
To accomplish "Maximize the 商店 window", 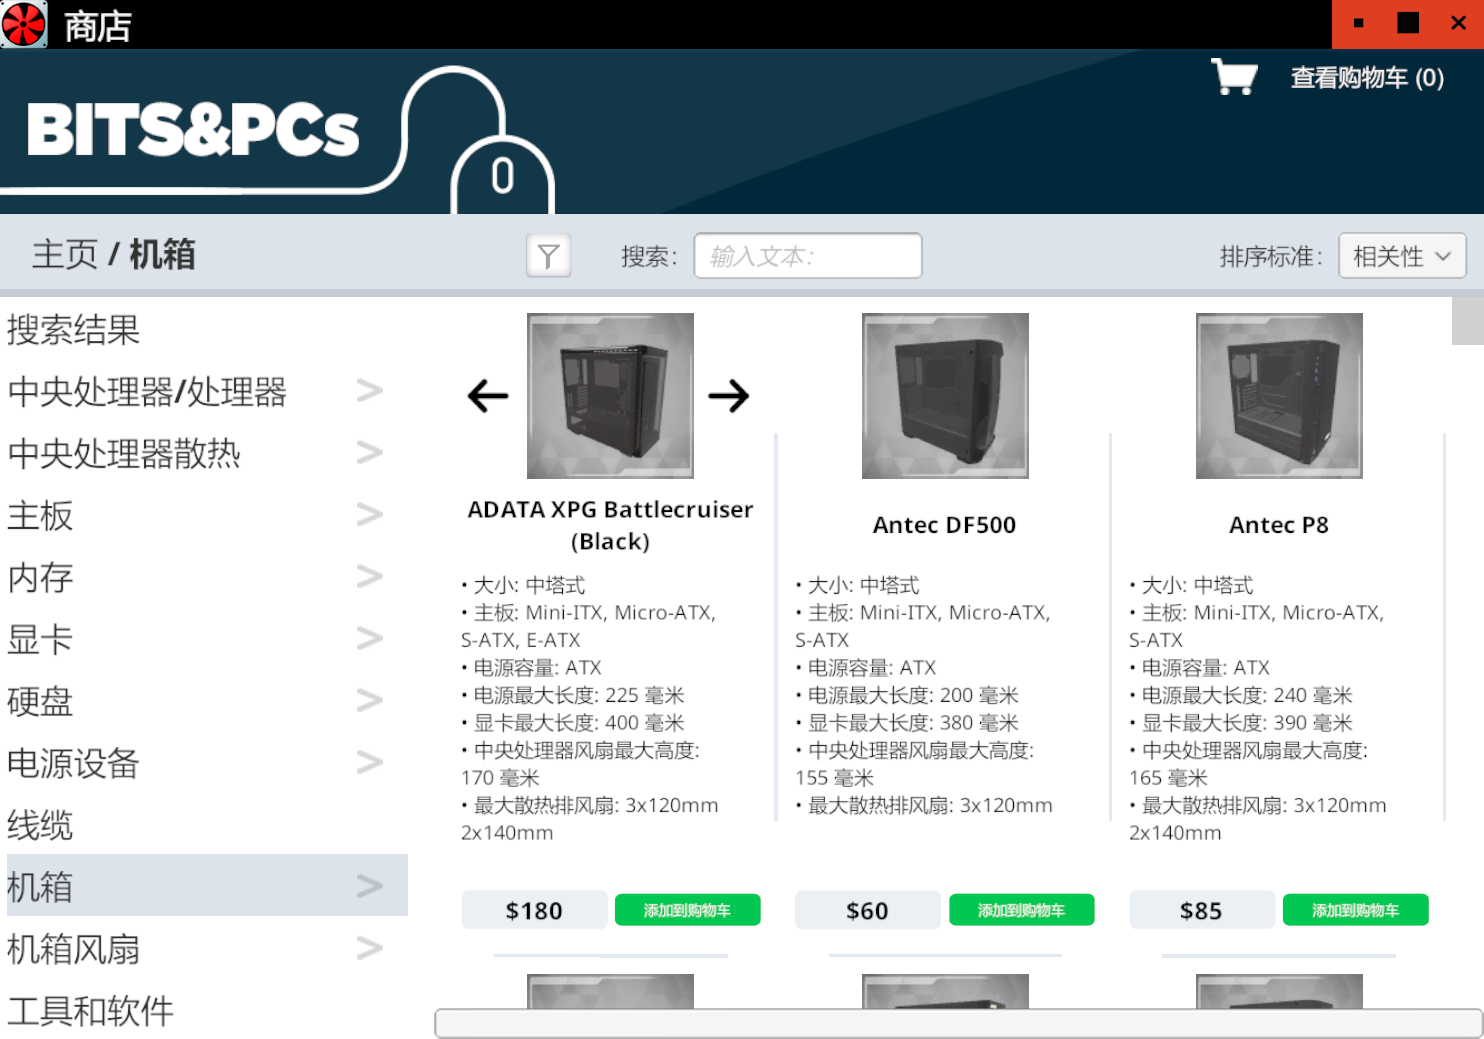I will [1408, 24].
